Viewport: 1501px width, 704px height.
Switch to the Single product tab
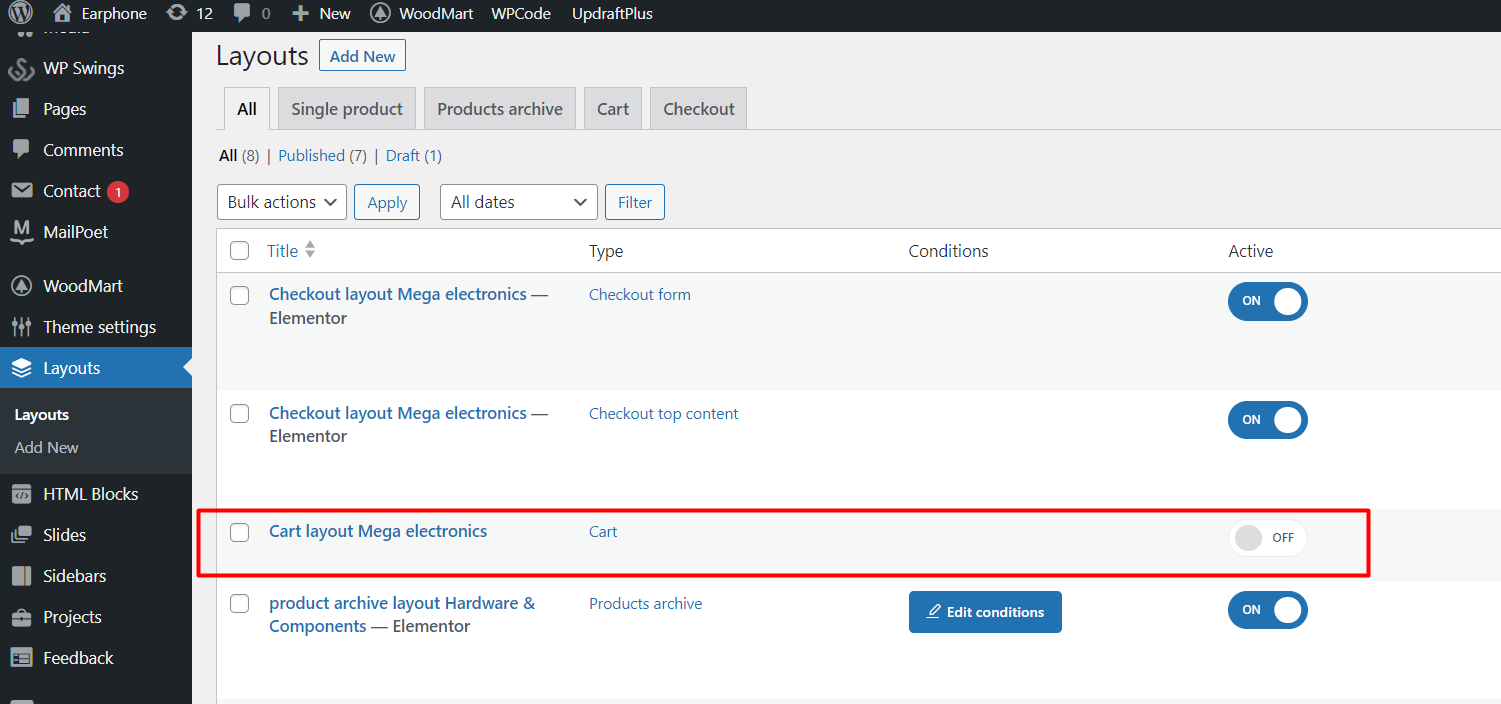pyautogui.click(x=347, y=109)
